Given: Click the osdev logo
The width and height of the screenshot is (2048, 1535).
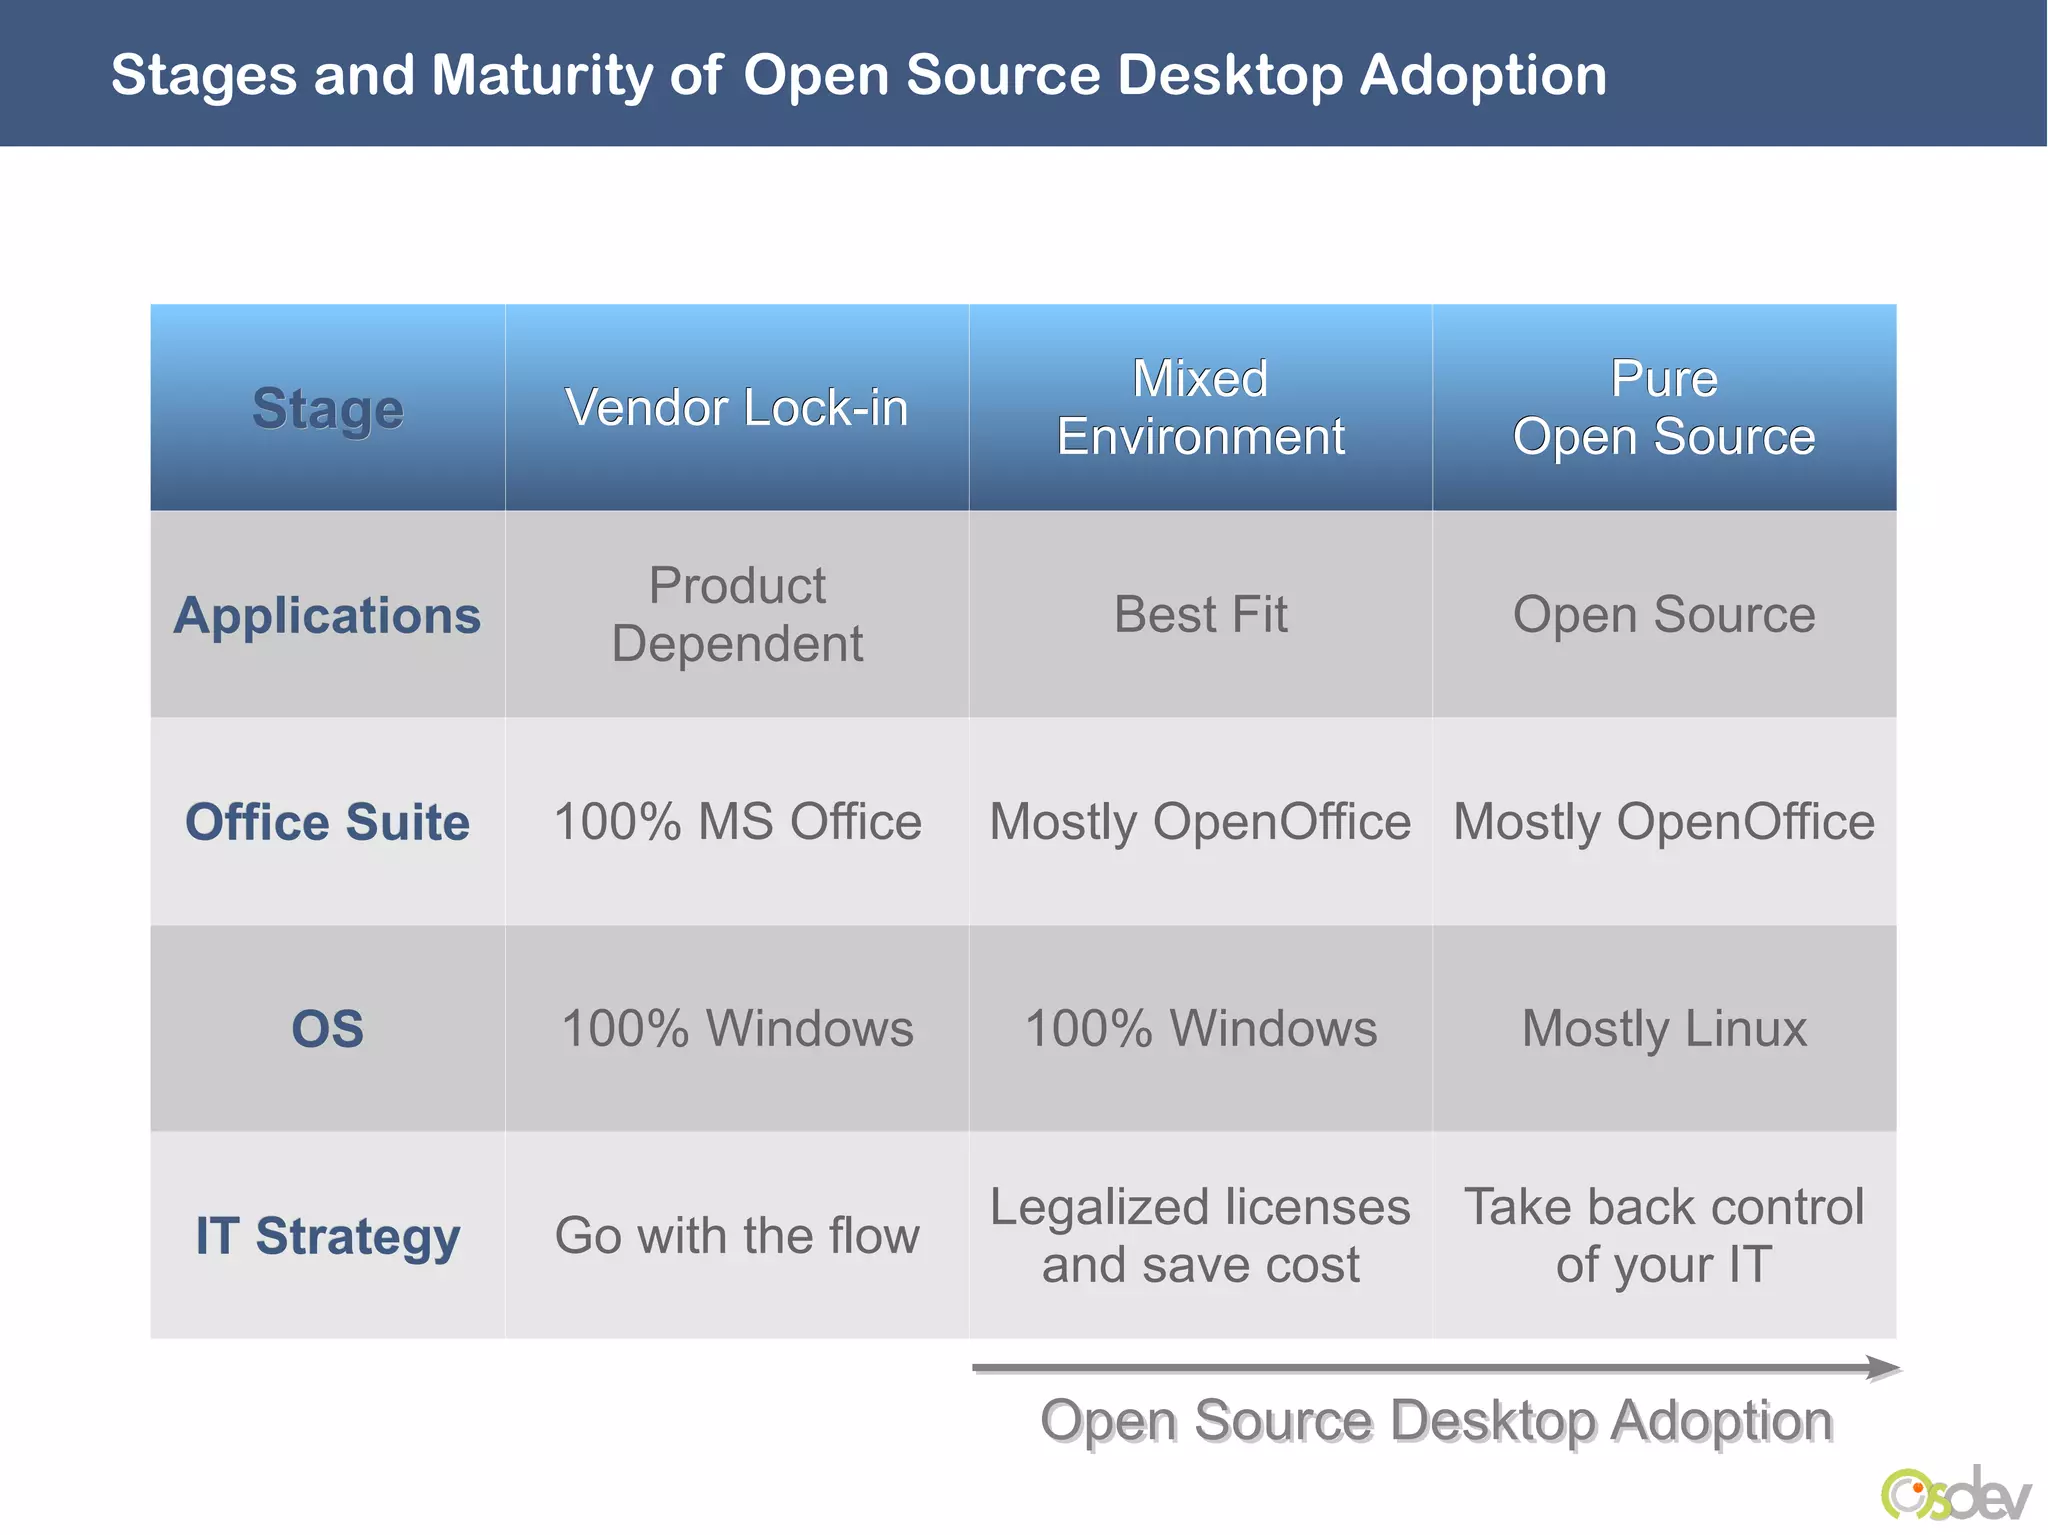Looking at the screenshot, I should coord(1955,1493).
